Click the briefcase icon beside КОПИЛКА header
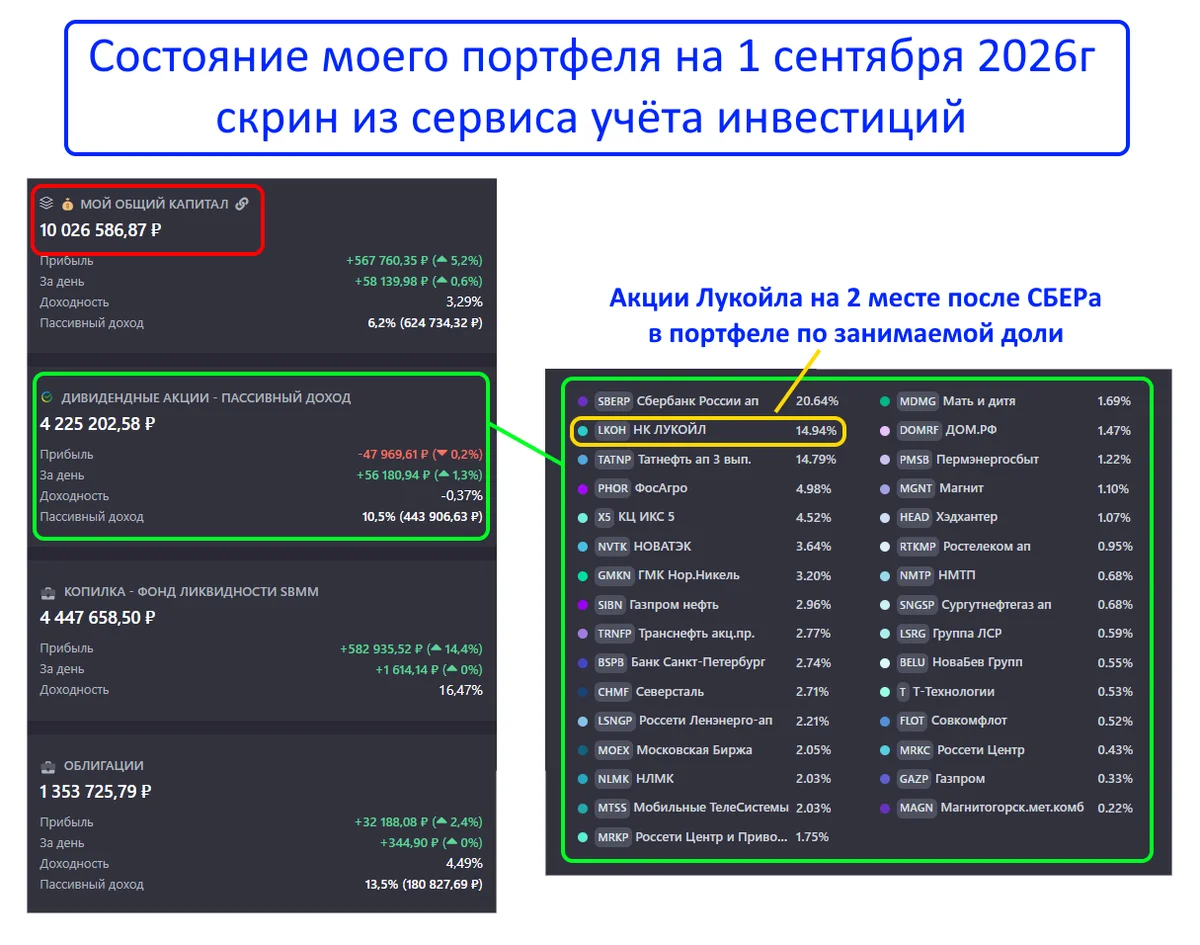This screenshot has width=1200, height=945. point(47,591)
